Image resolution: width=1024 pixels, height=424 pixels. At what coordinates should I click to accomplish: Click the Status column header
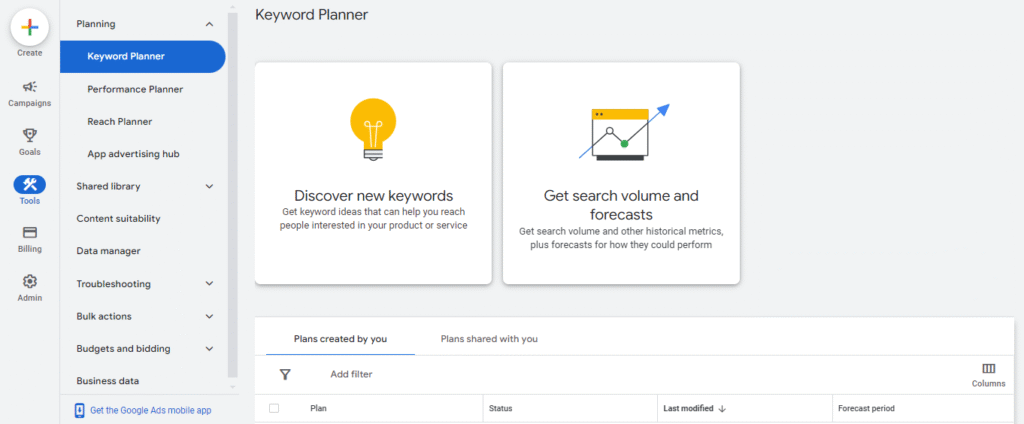point(501,408)
